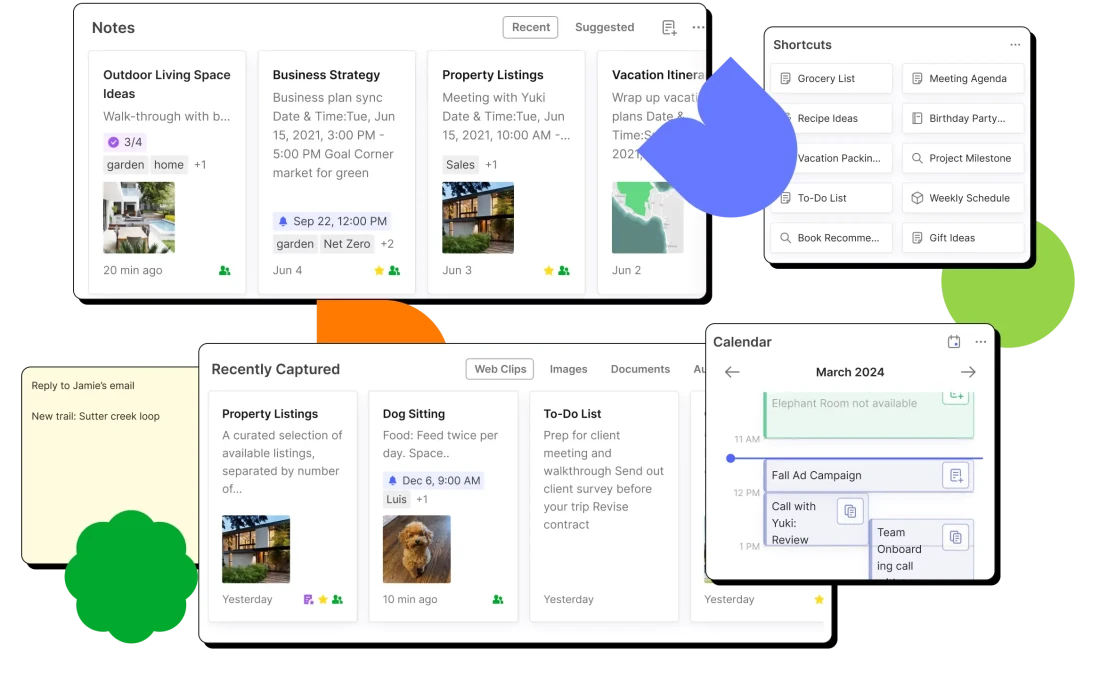Viewport: 1100px width, 684px height.
Task: Select the Images tab in Recently Captured
Action: point(568,369)
